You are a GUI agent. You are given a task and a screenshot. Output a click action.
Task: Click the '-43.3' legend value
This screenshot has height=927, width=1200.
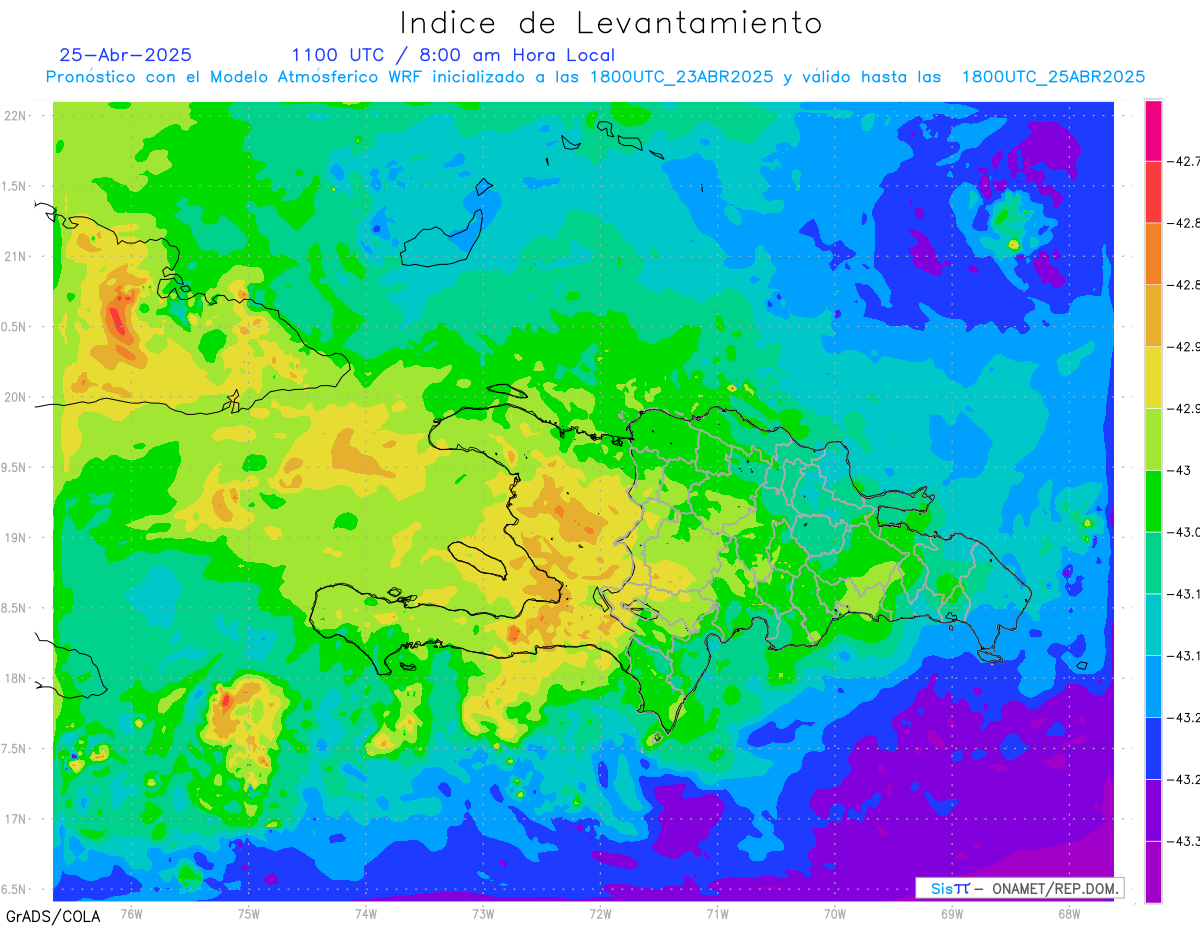1186,840
